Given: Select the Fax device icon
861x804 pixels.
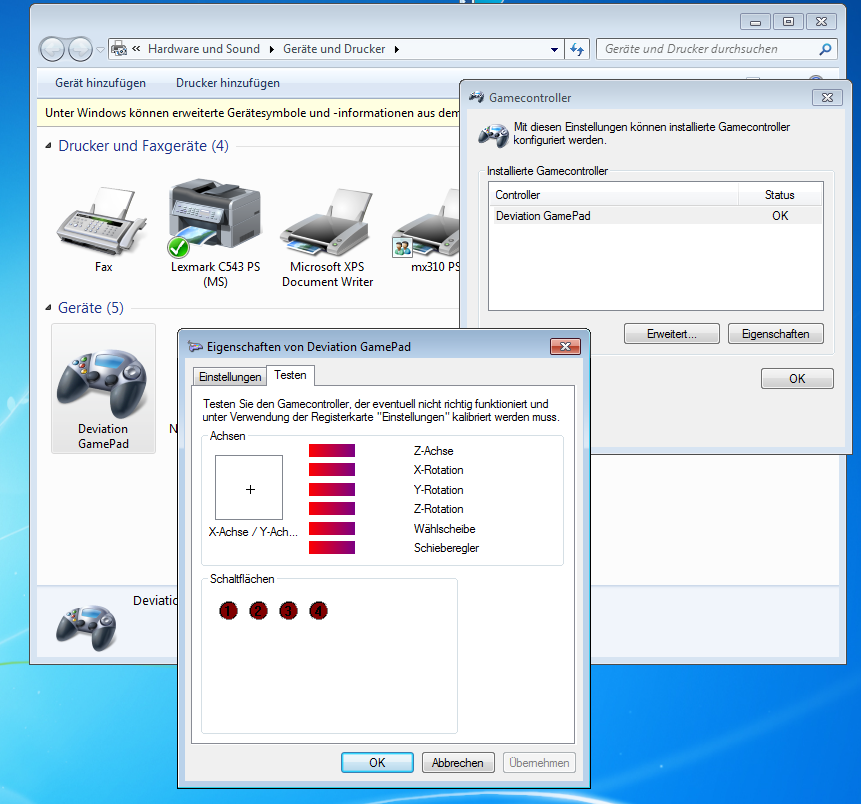Looking at the screenshot, I should tap(102, 222).
